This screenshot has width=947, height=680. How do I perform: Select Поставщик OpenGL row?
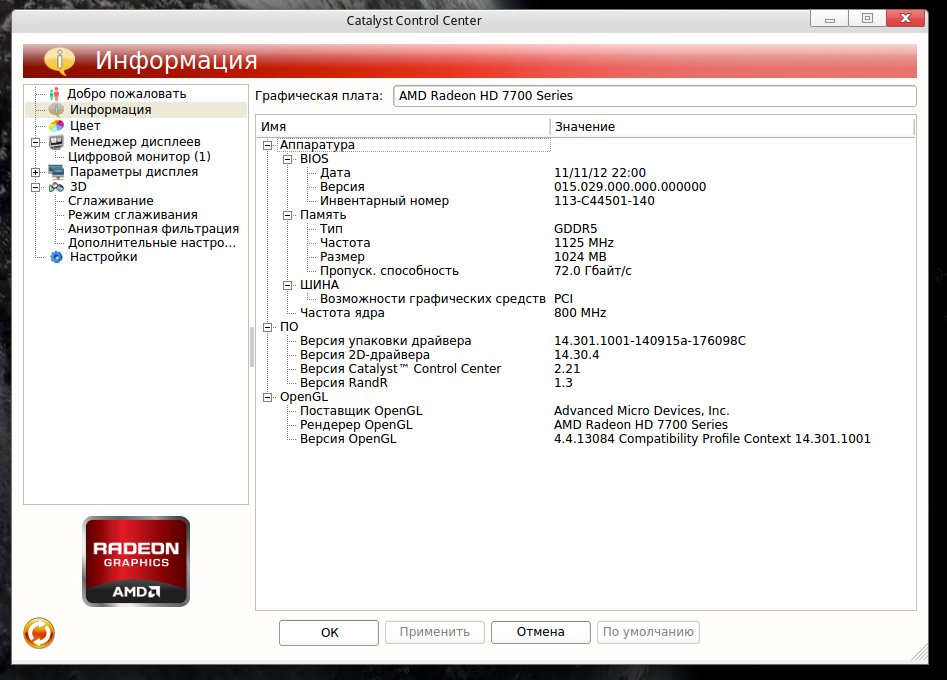point(586,411)
